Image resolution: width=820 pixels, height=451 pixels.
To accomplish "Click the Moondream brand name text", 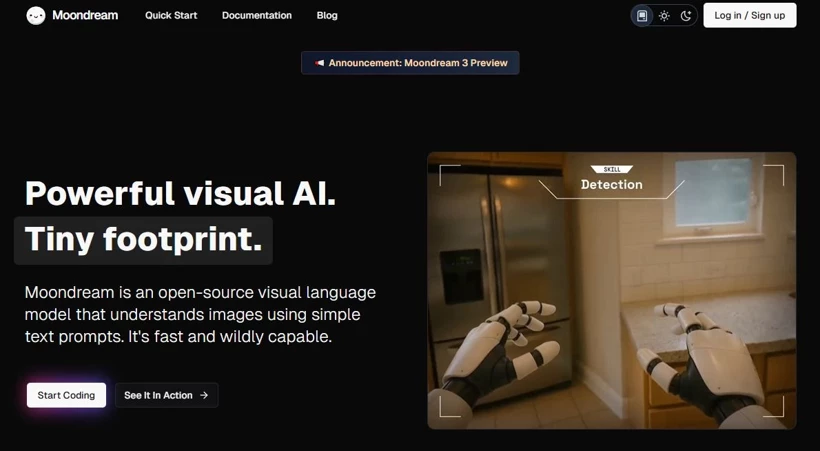I will point(86,16).
